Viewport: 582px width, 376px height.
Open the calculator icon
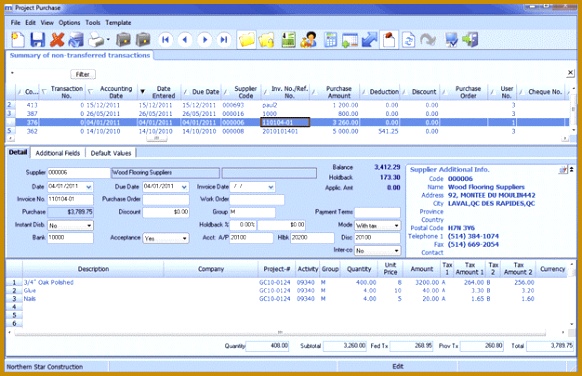click(330, 40)
